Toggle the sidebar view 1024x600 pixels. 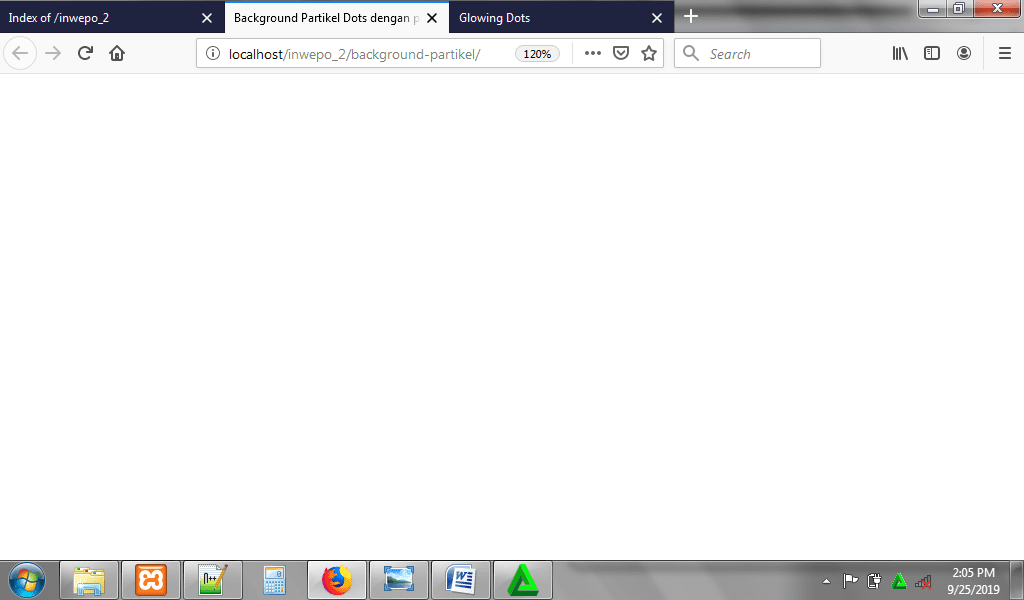(932, 53)
